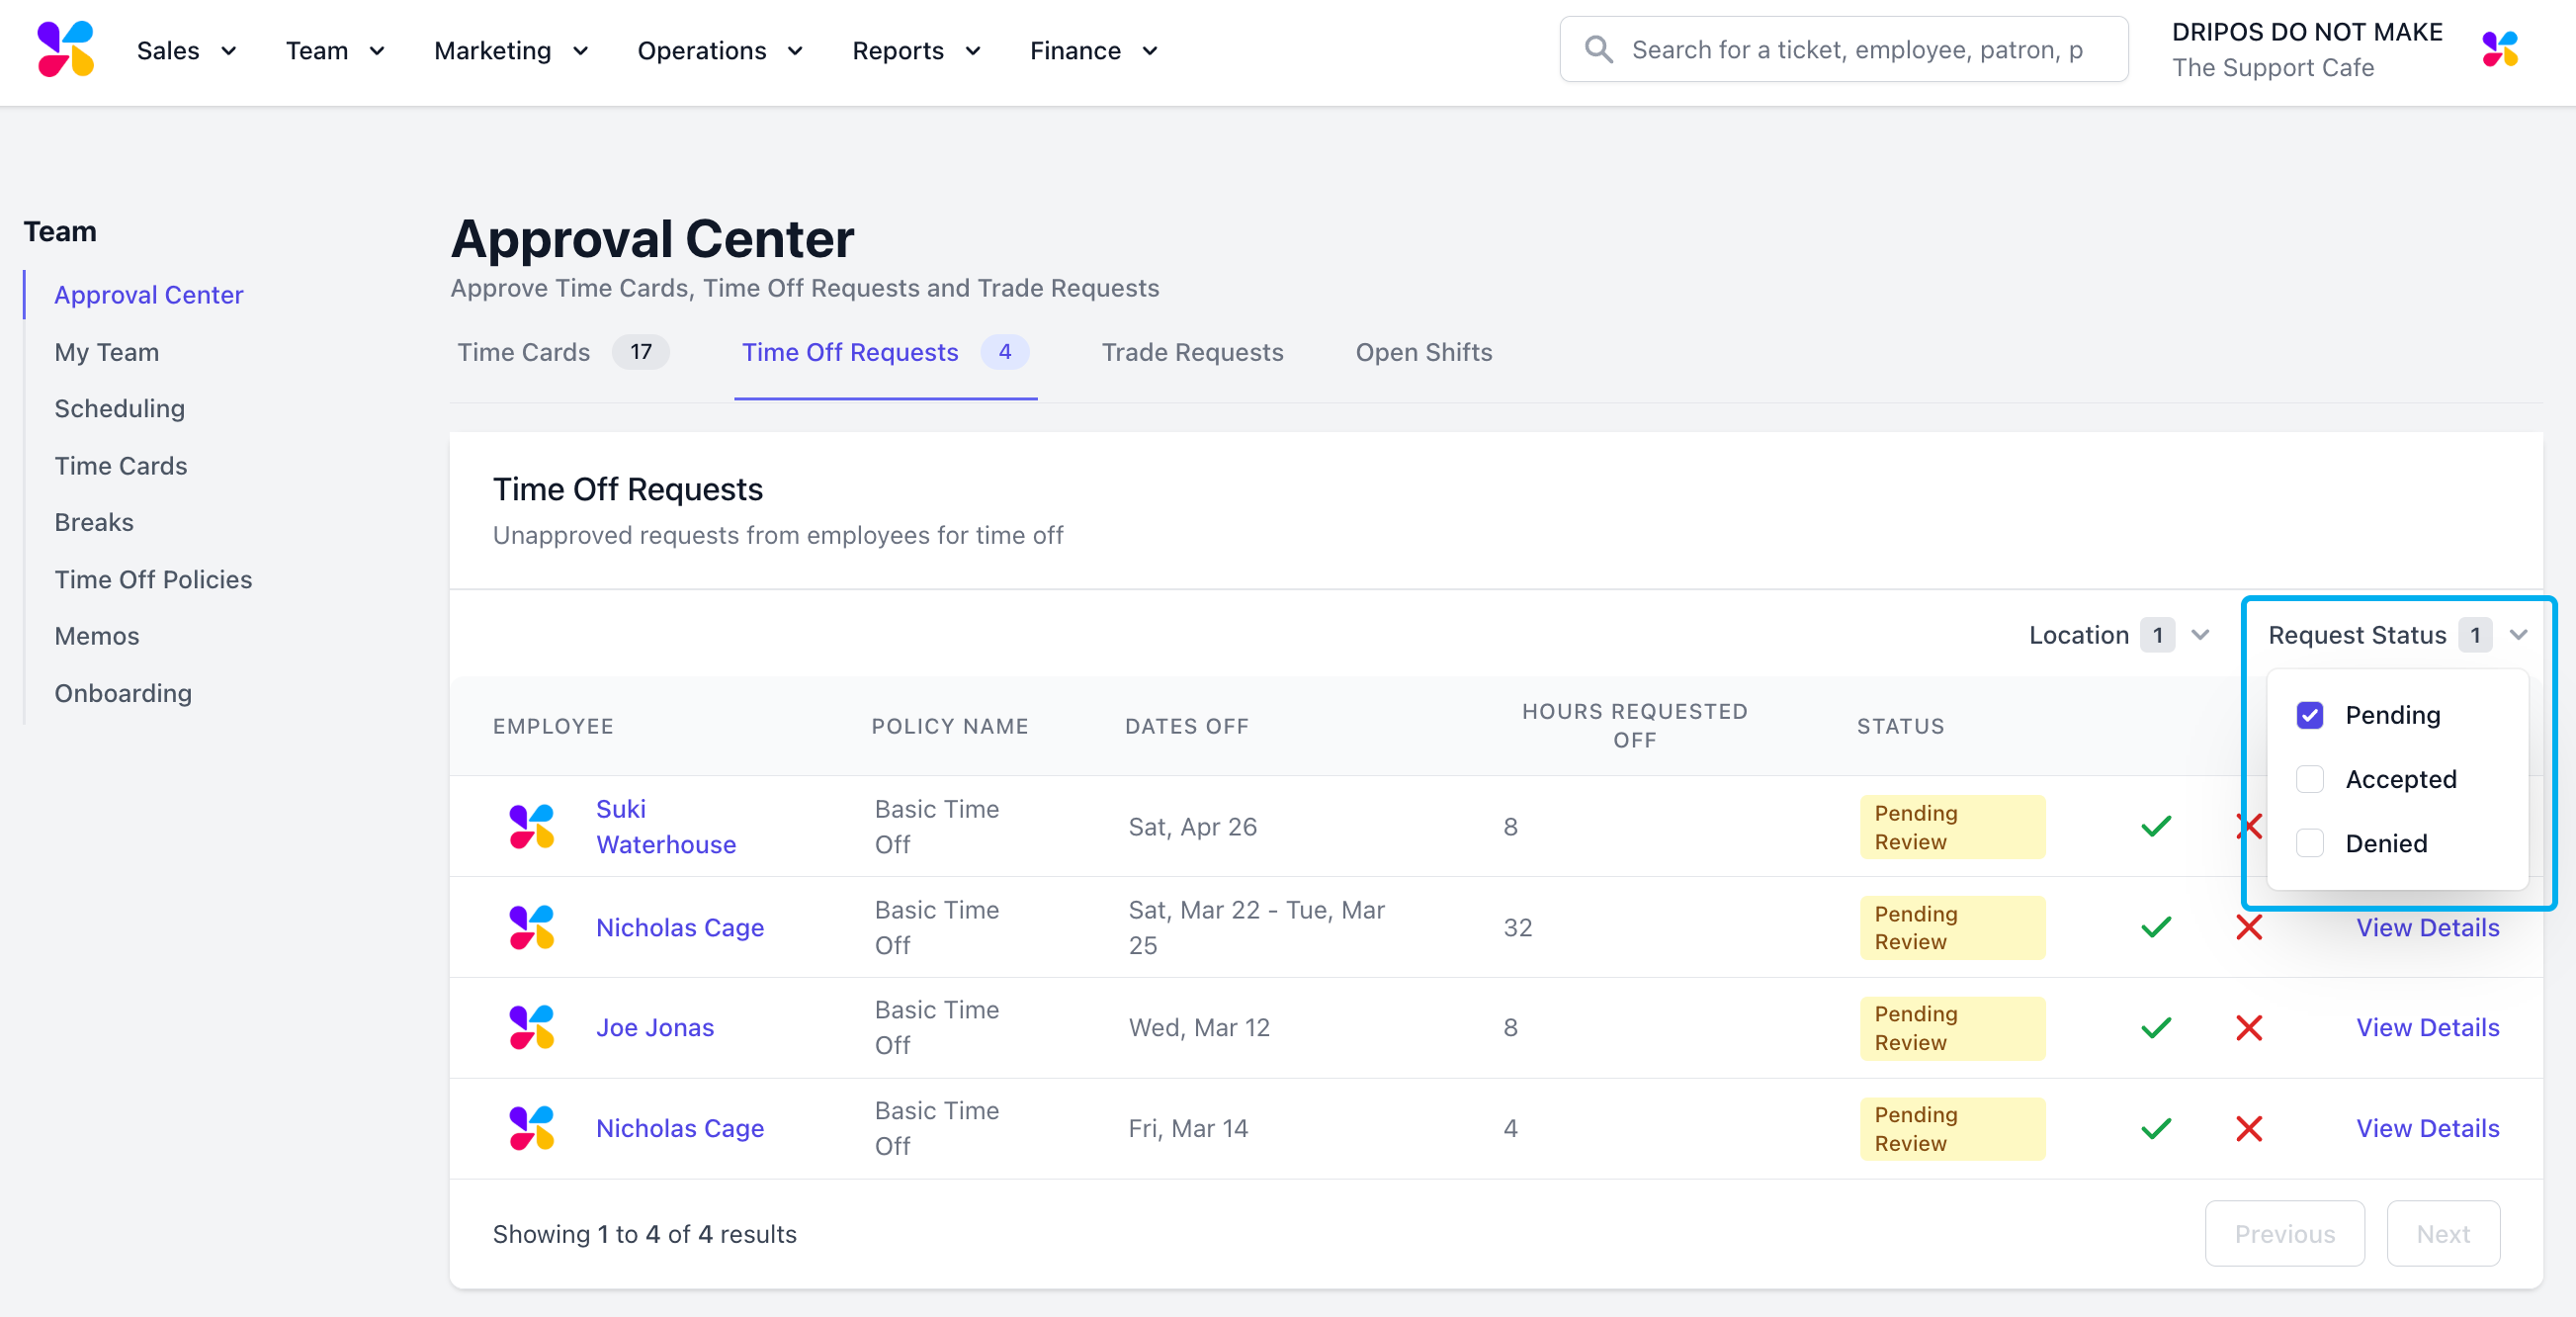View Details for Joe Jonas's request
This screenshot has width=2576, height=1317.
(2427, 1027)
